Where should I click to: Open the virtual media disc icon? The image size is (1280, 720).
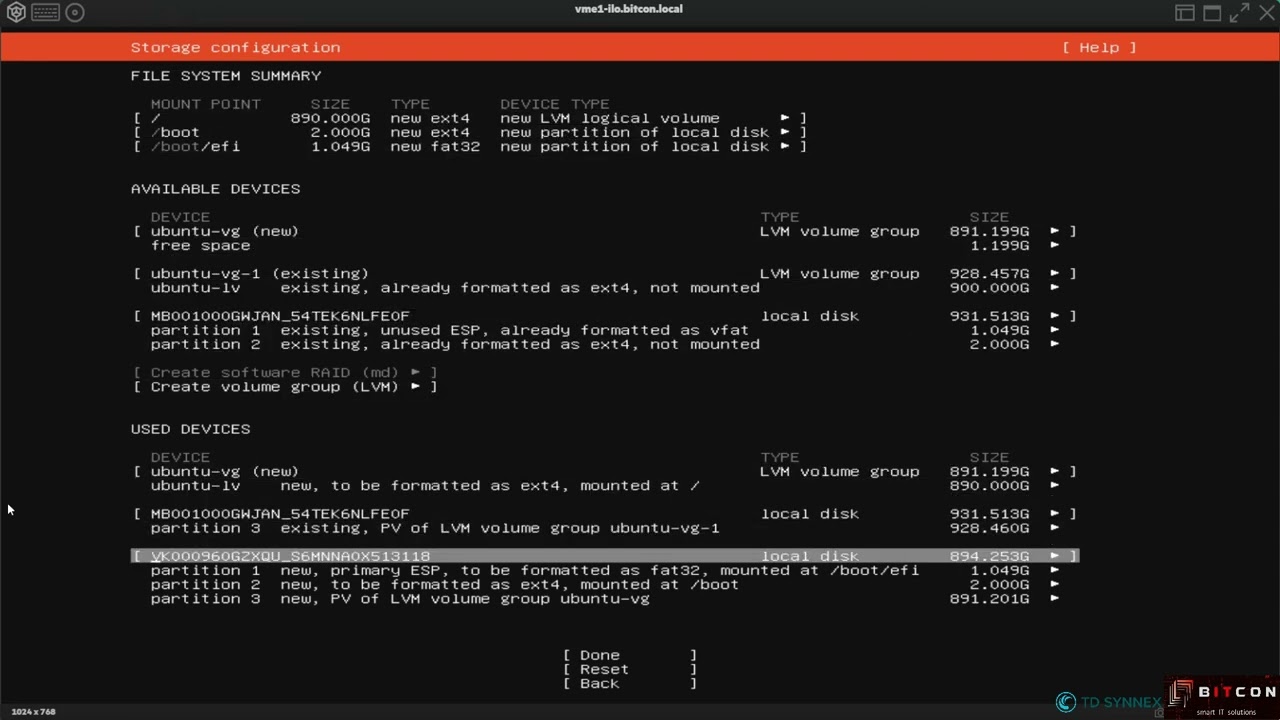[75, 13]
